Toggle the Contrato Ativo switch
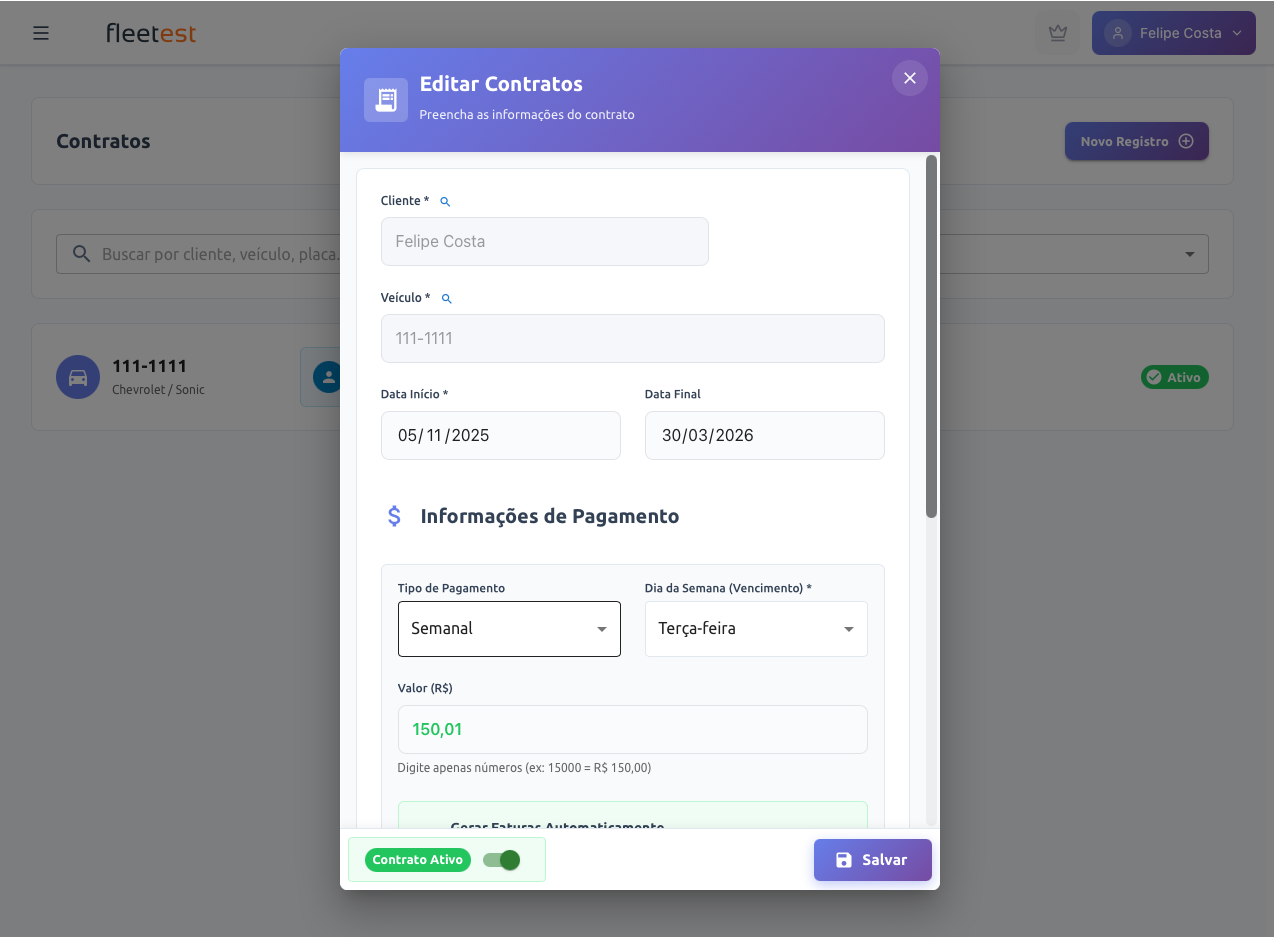 [502, 860]
